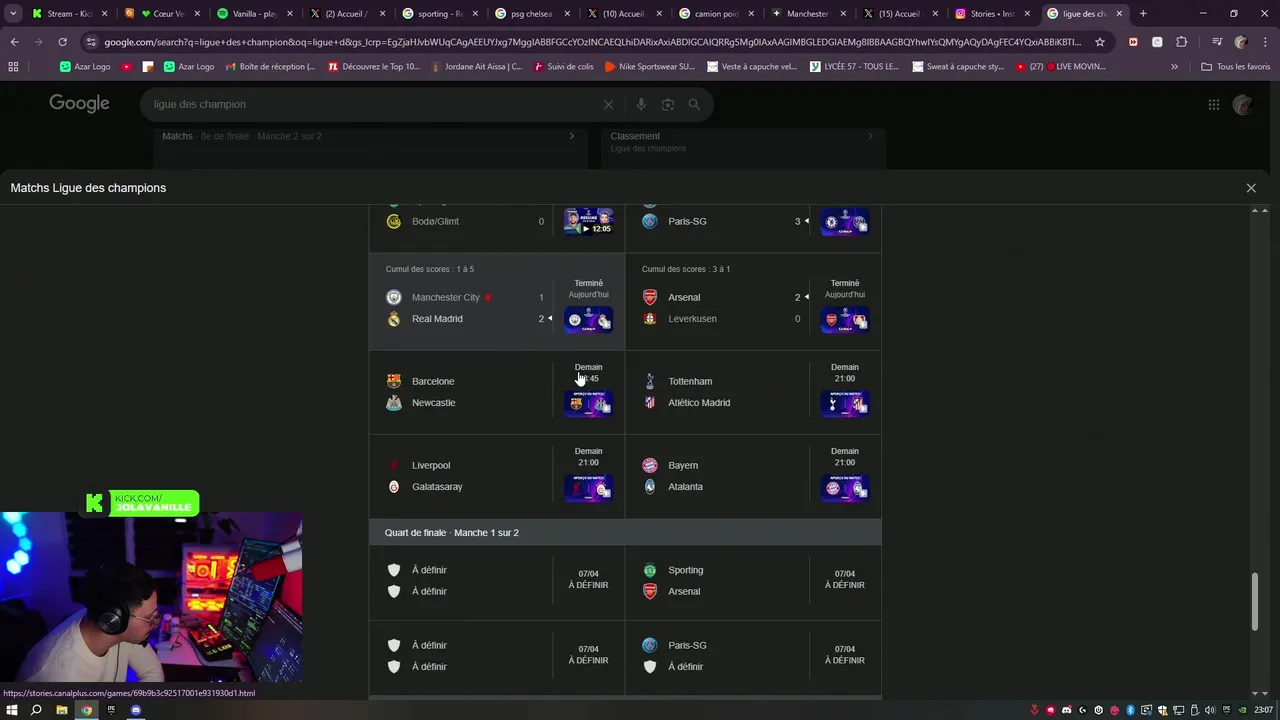This screenshot has width=1280, height=720.
Task: Open File Explorer from taskbar
Action: click(61, 710)
